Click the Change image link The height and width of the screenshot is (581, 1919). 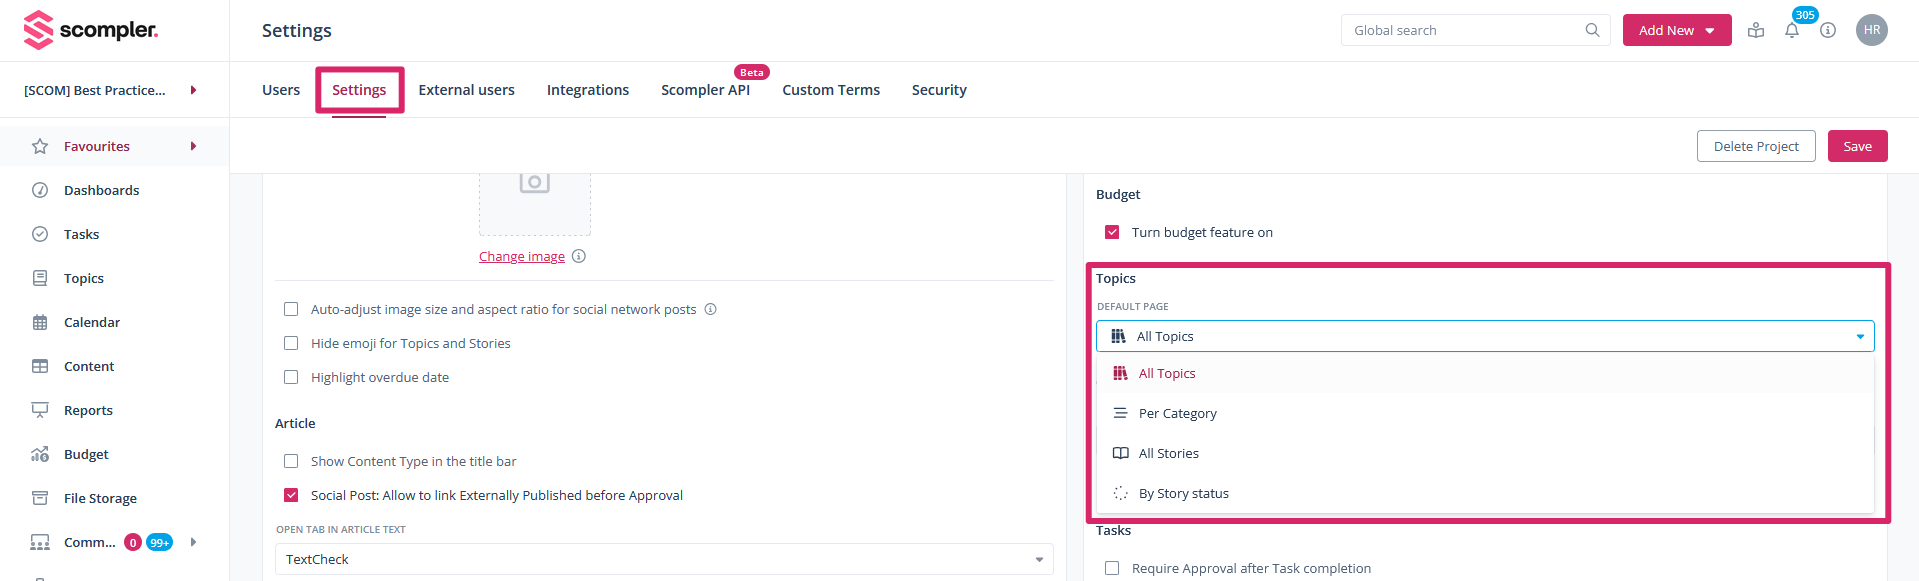[521, 257]
